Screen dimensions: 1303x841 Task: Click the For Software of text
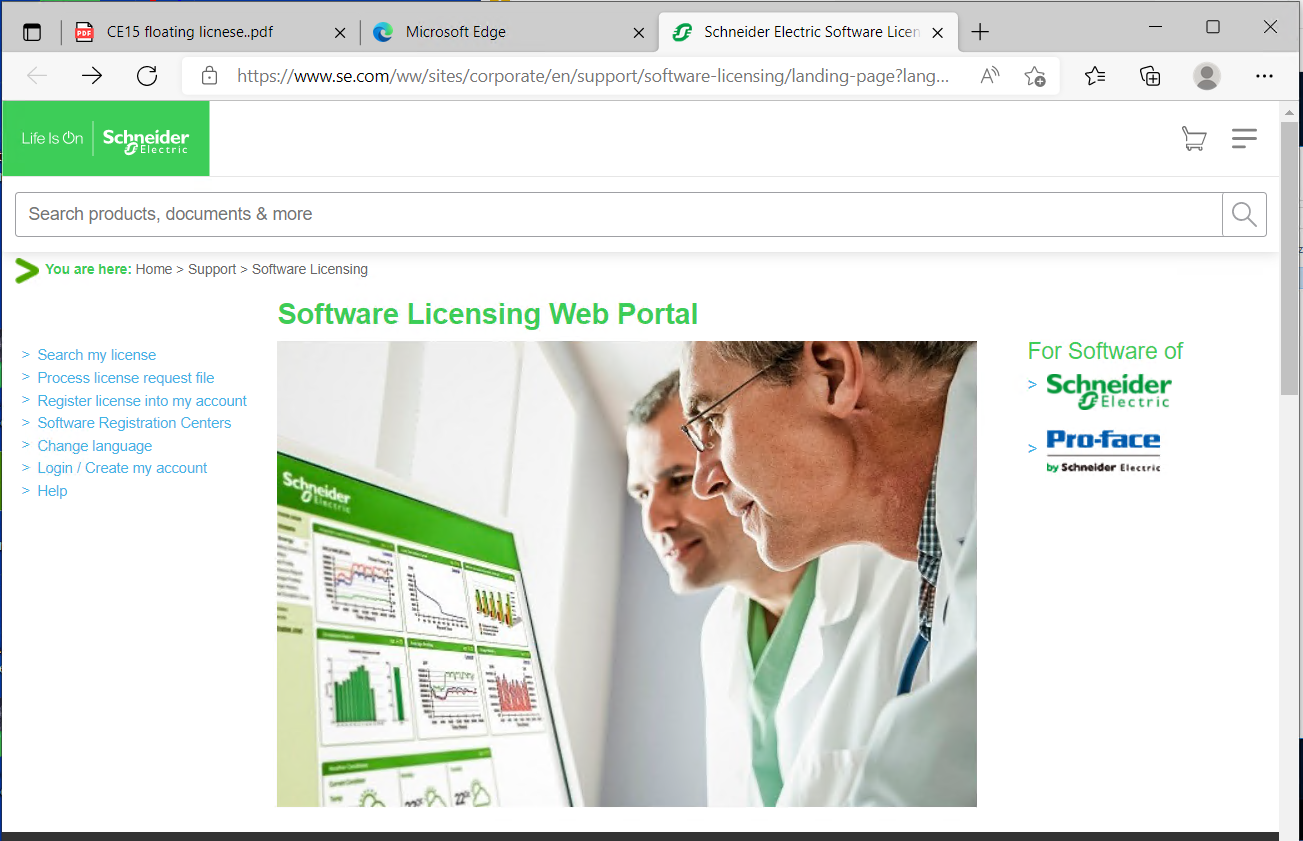[1105, 351]
